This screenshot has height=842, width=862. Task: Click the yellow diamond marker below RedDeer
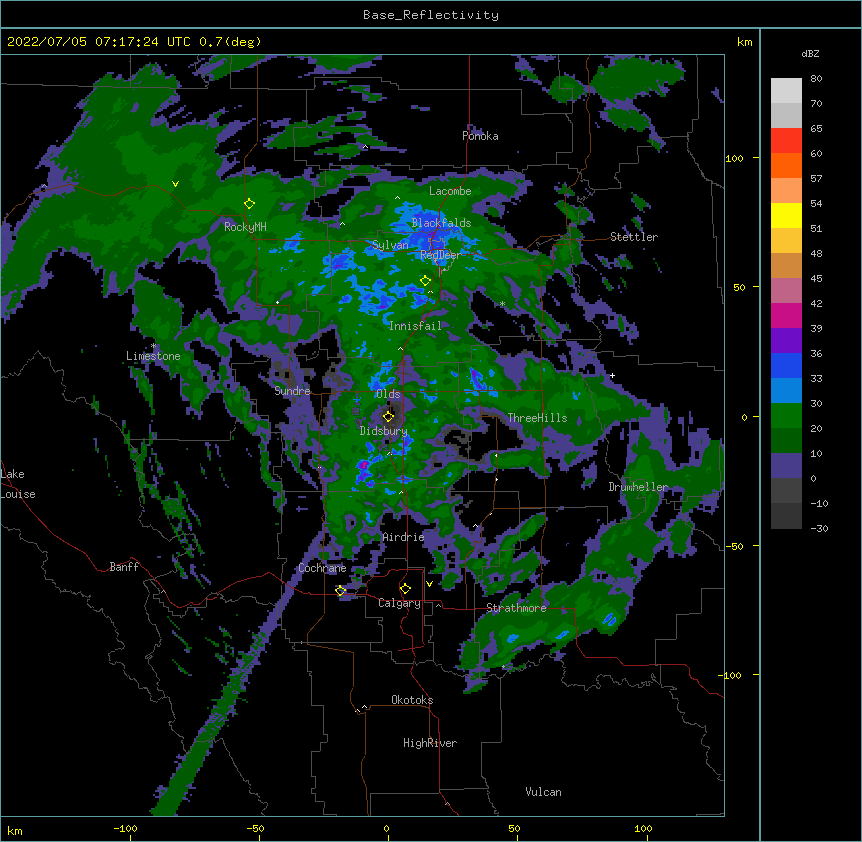425,281
